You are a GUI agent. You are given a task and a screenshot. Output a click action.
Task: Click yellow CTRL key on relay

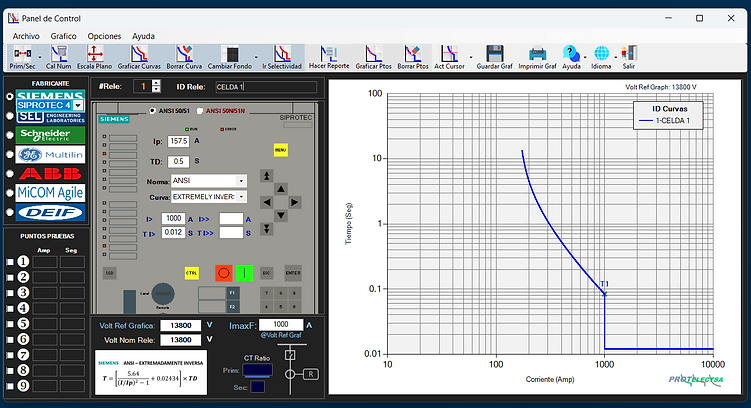192,273
